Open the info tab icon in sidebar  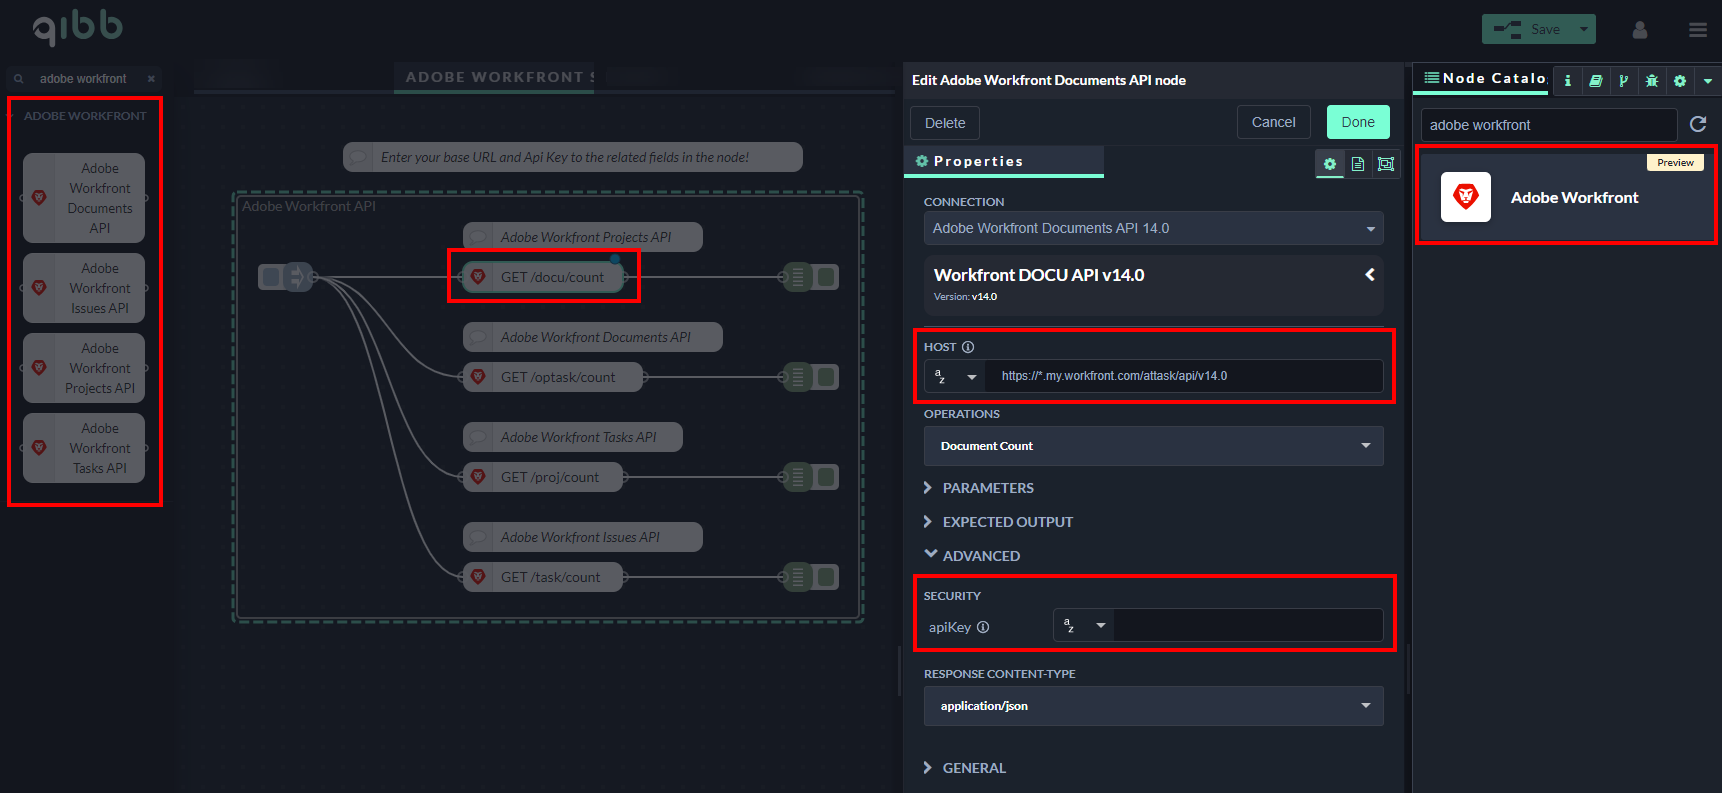click(1567, 80)
